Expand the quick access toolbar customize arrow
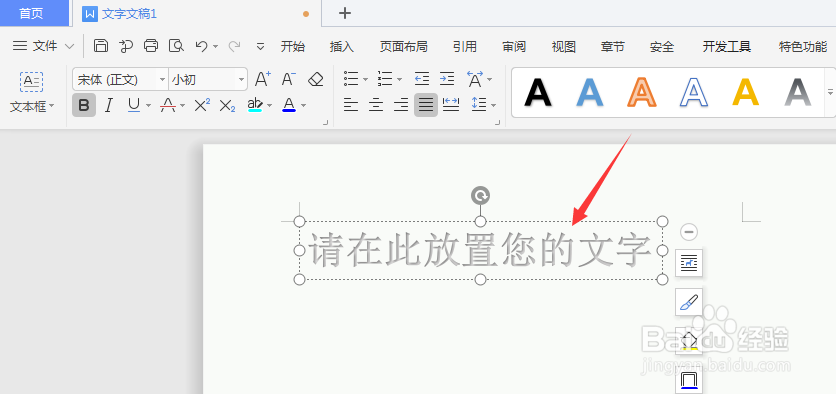Image resolution: width=836 pixels, height=394 pixels. click(x=260, y=46)
